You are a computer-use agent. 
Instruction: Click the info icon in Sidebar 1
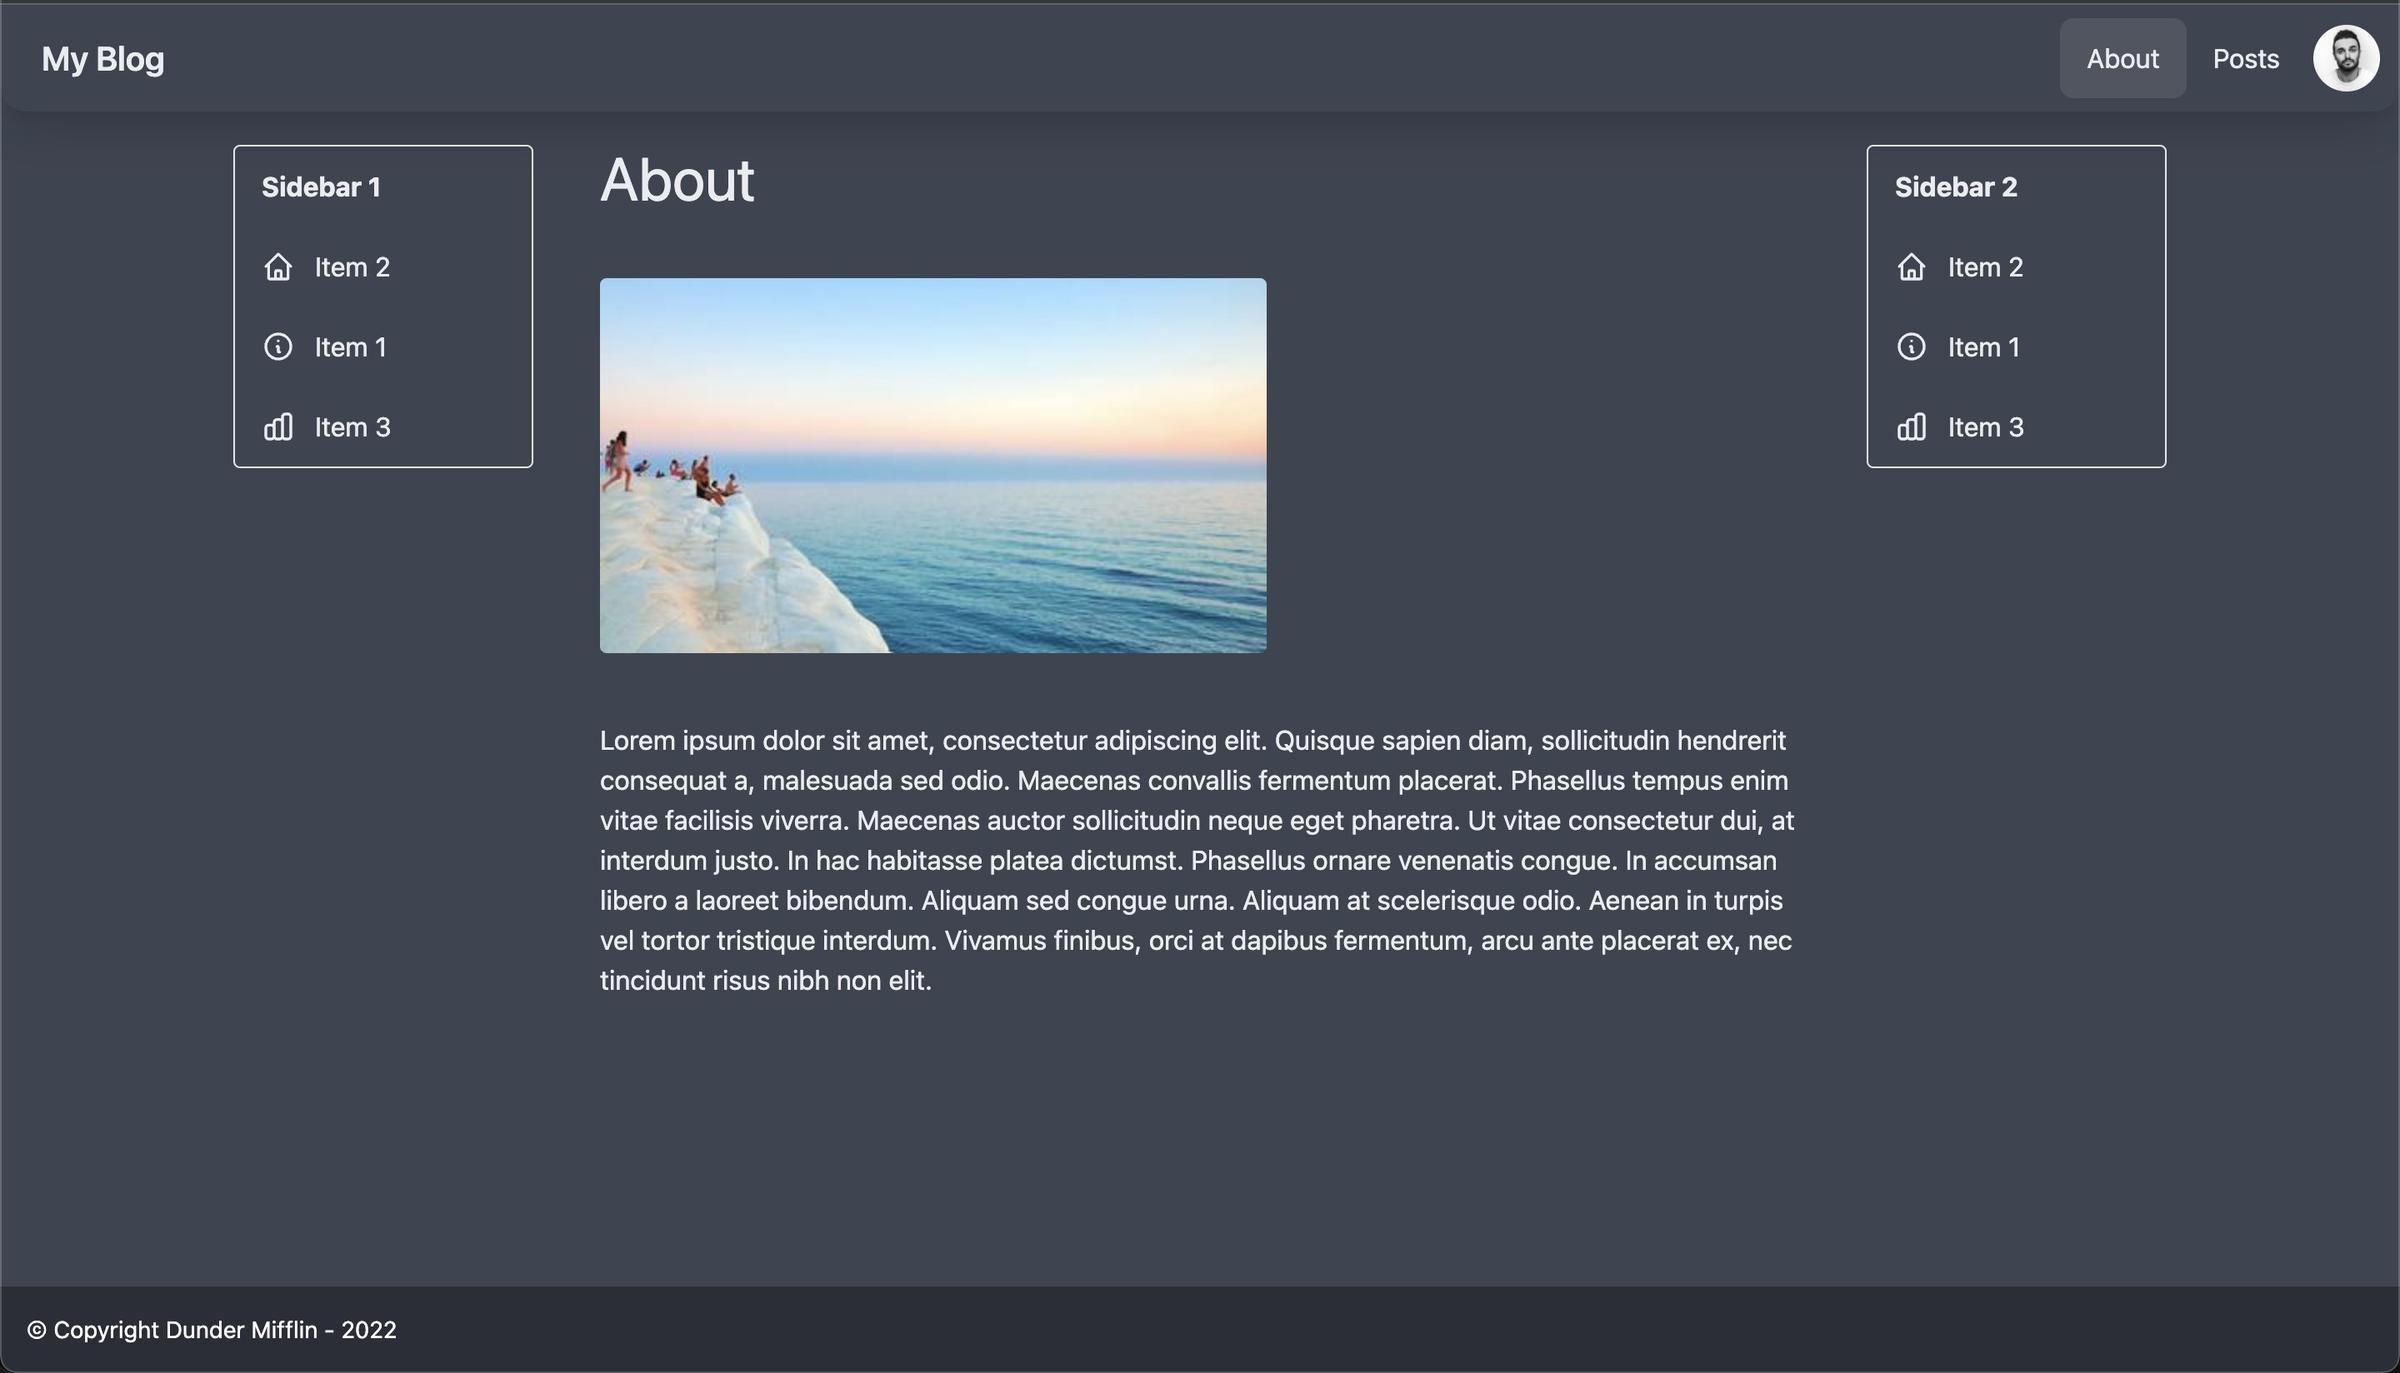[x=277, y=346]
